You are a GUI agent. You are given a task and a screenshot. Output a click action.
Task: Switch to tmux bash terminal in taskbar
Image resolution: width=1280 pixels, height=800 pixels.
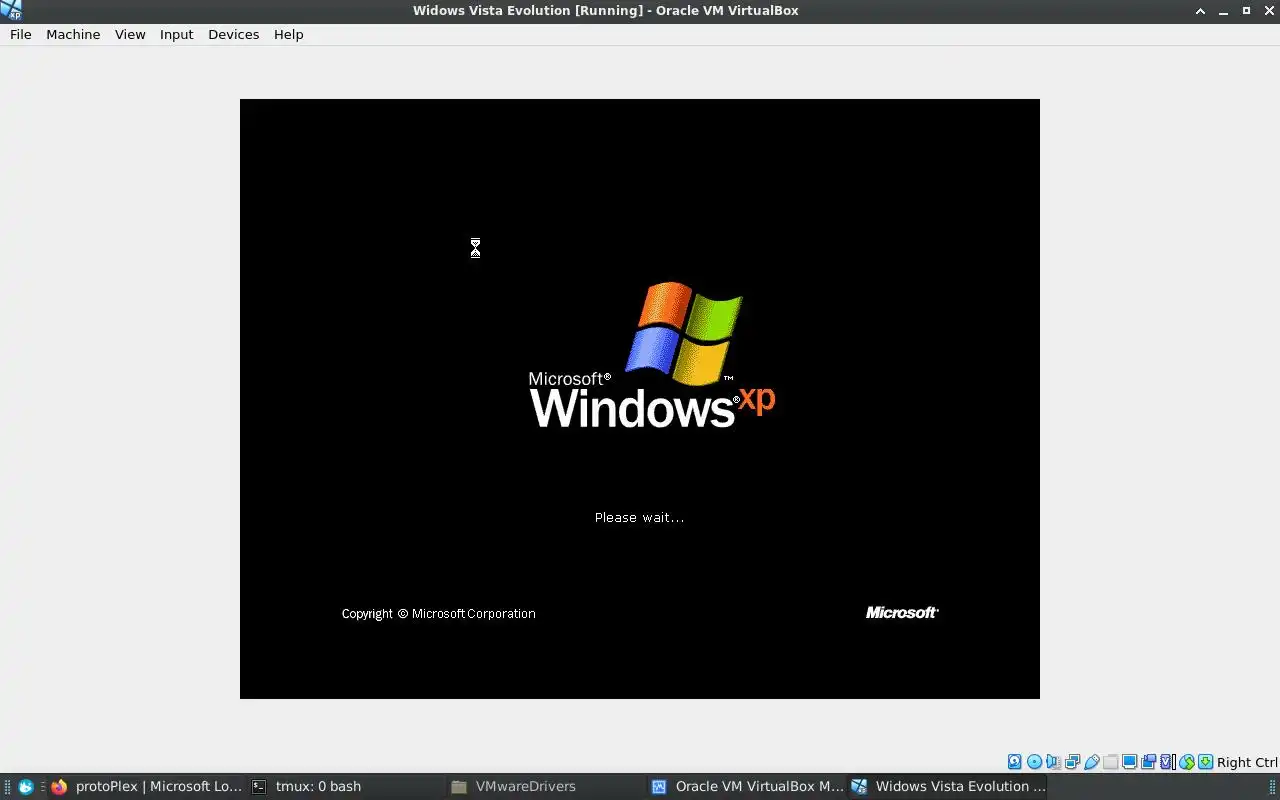345,786
